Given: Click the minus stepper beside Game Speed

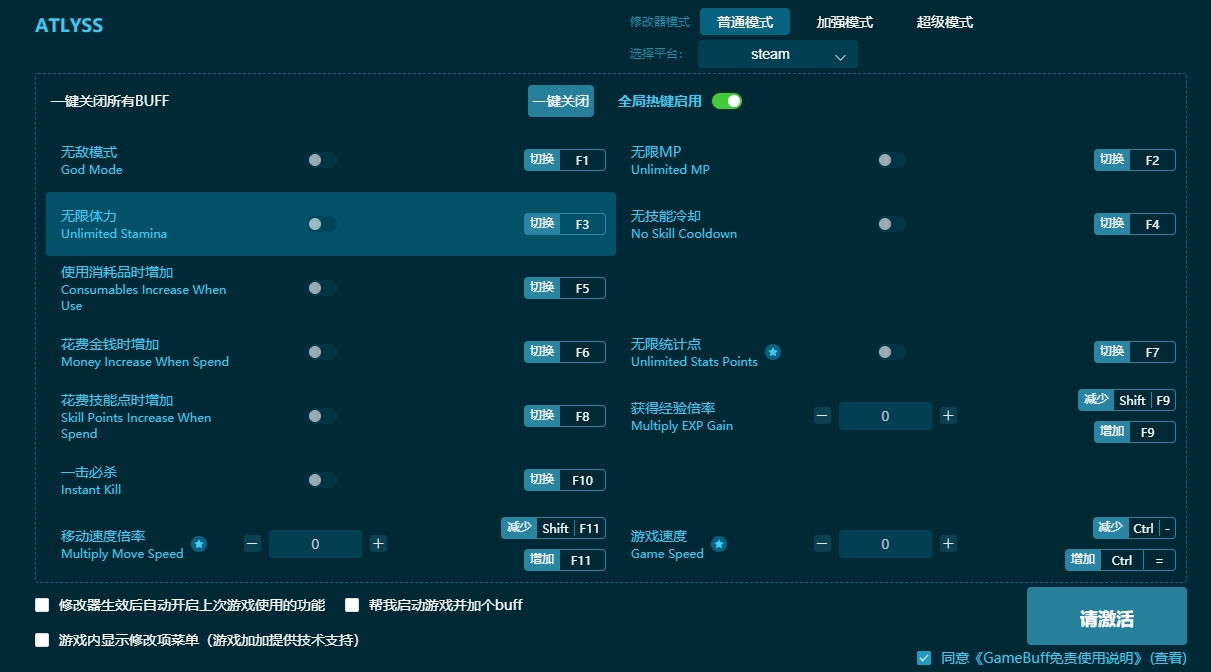Looking at the screenshot, I should (x=822, y=544).
